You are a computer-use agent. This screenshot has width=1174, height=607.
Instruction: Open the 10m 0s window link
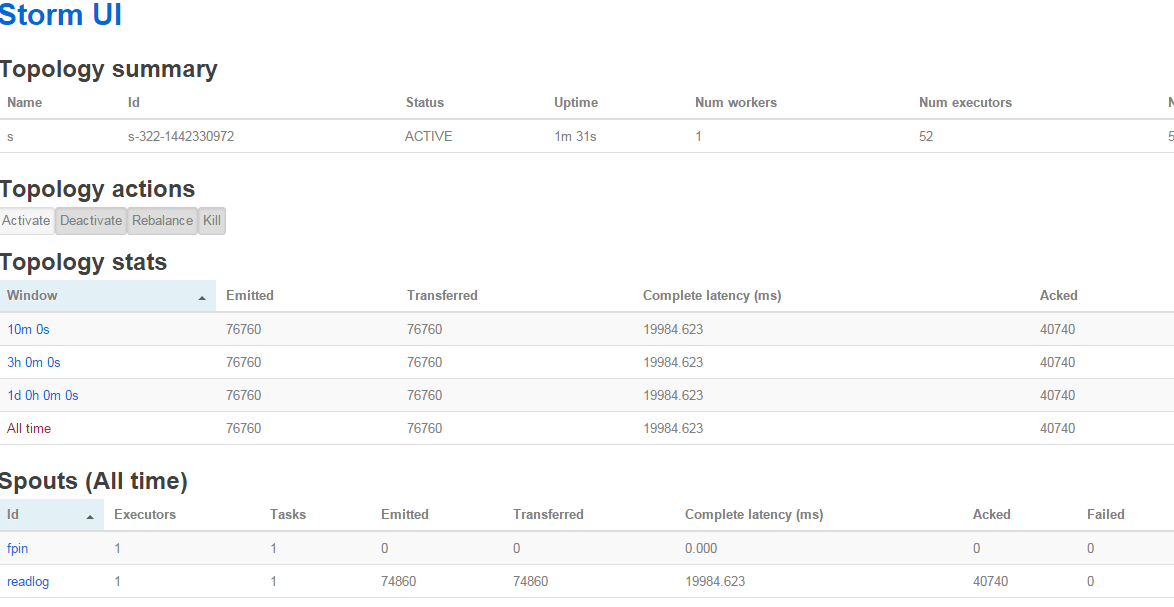click(28, 329)
